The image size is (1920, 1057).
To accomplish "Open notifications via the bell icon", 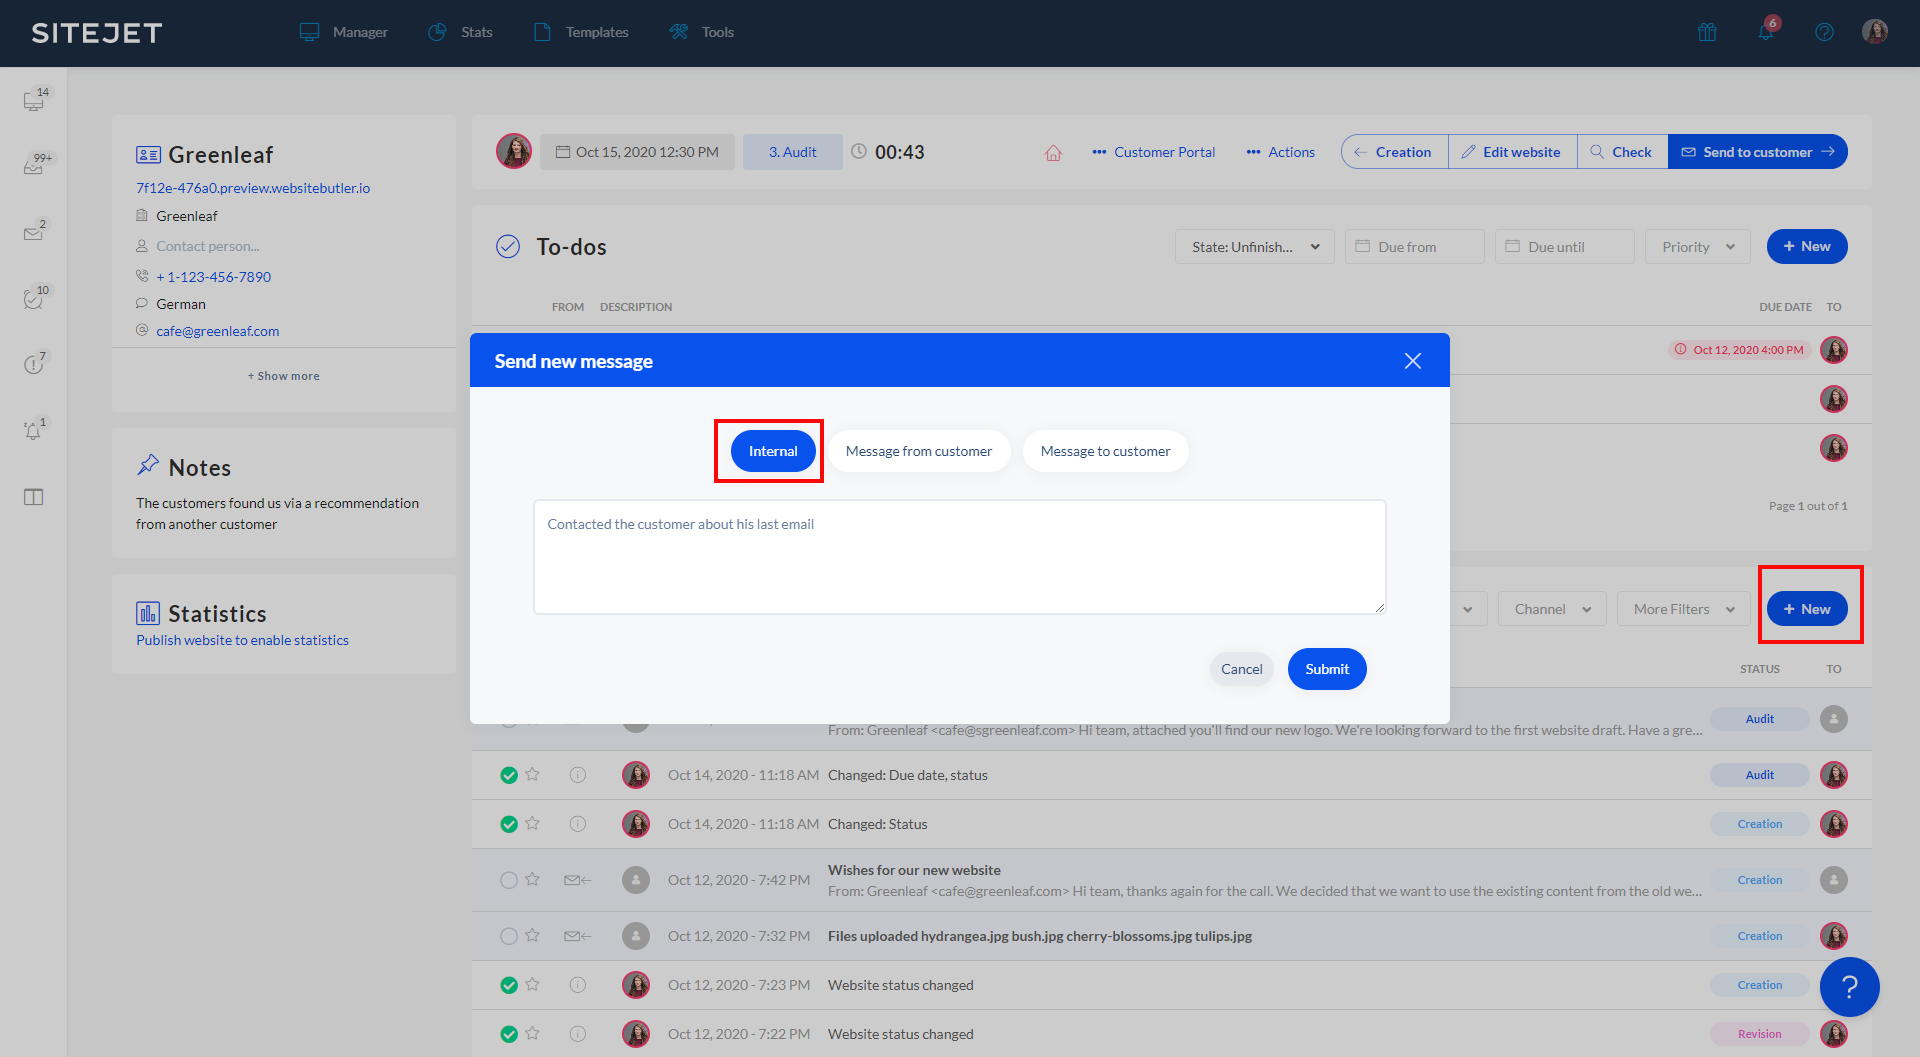I will [1765, 33].
